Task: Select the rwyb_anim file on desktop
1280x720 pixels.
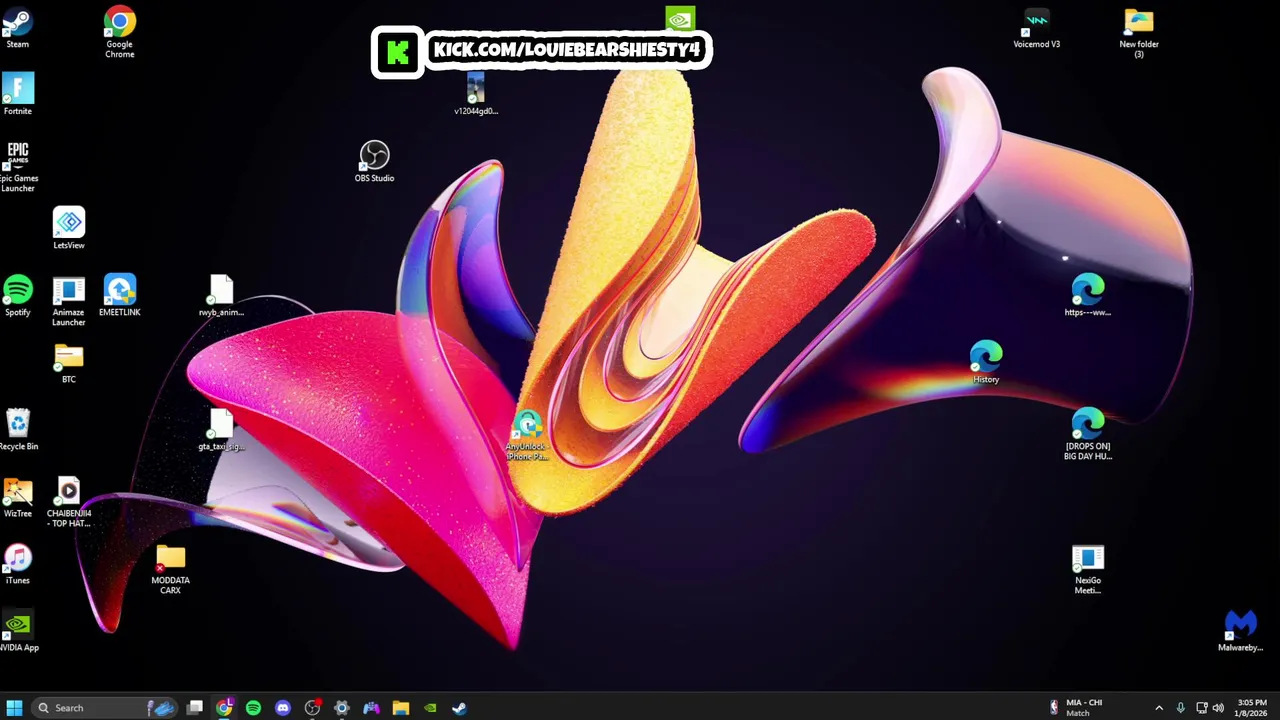Action: [221, 296]
